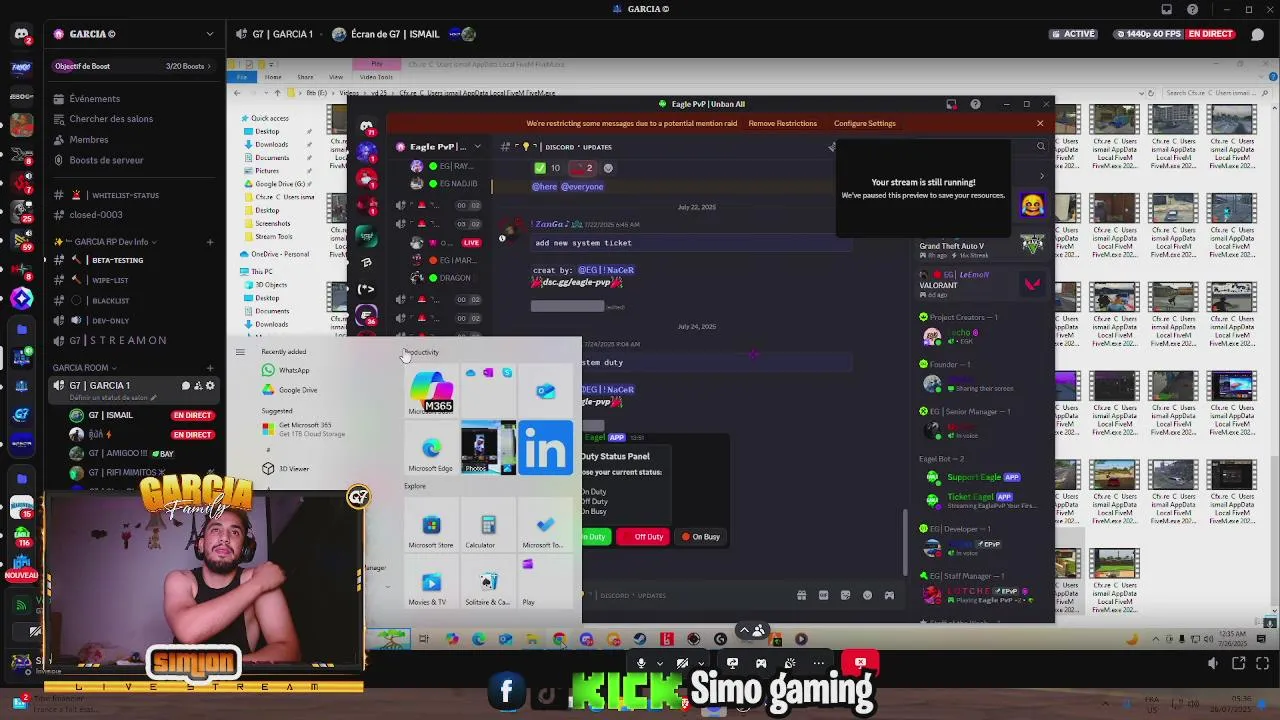Open Video Tools tab in File Explorer
The image size is (1280, 720).
(376, 77)
